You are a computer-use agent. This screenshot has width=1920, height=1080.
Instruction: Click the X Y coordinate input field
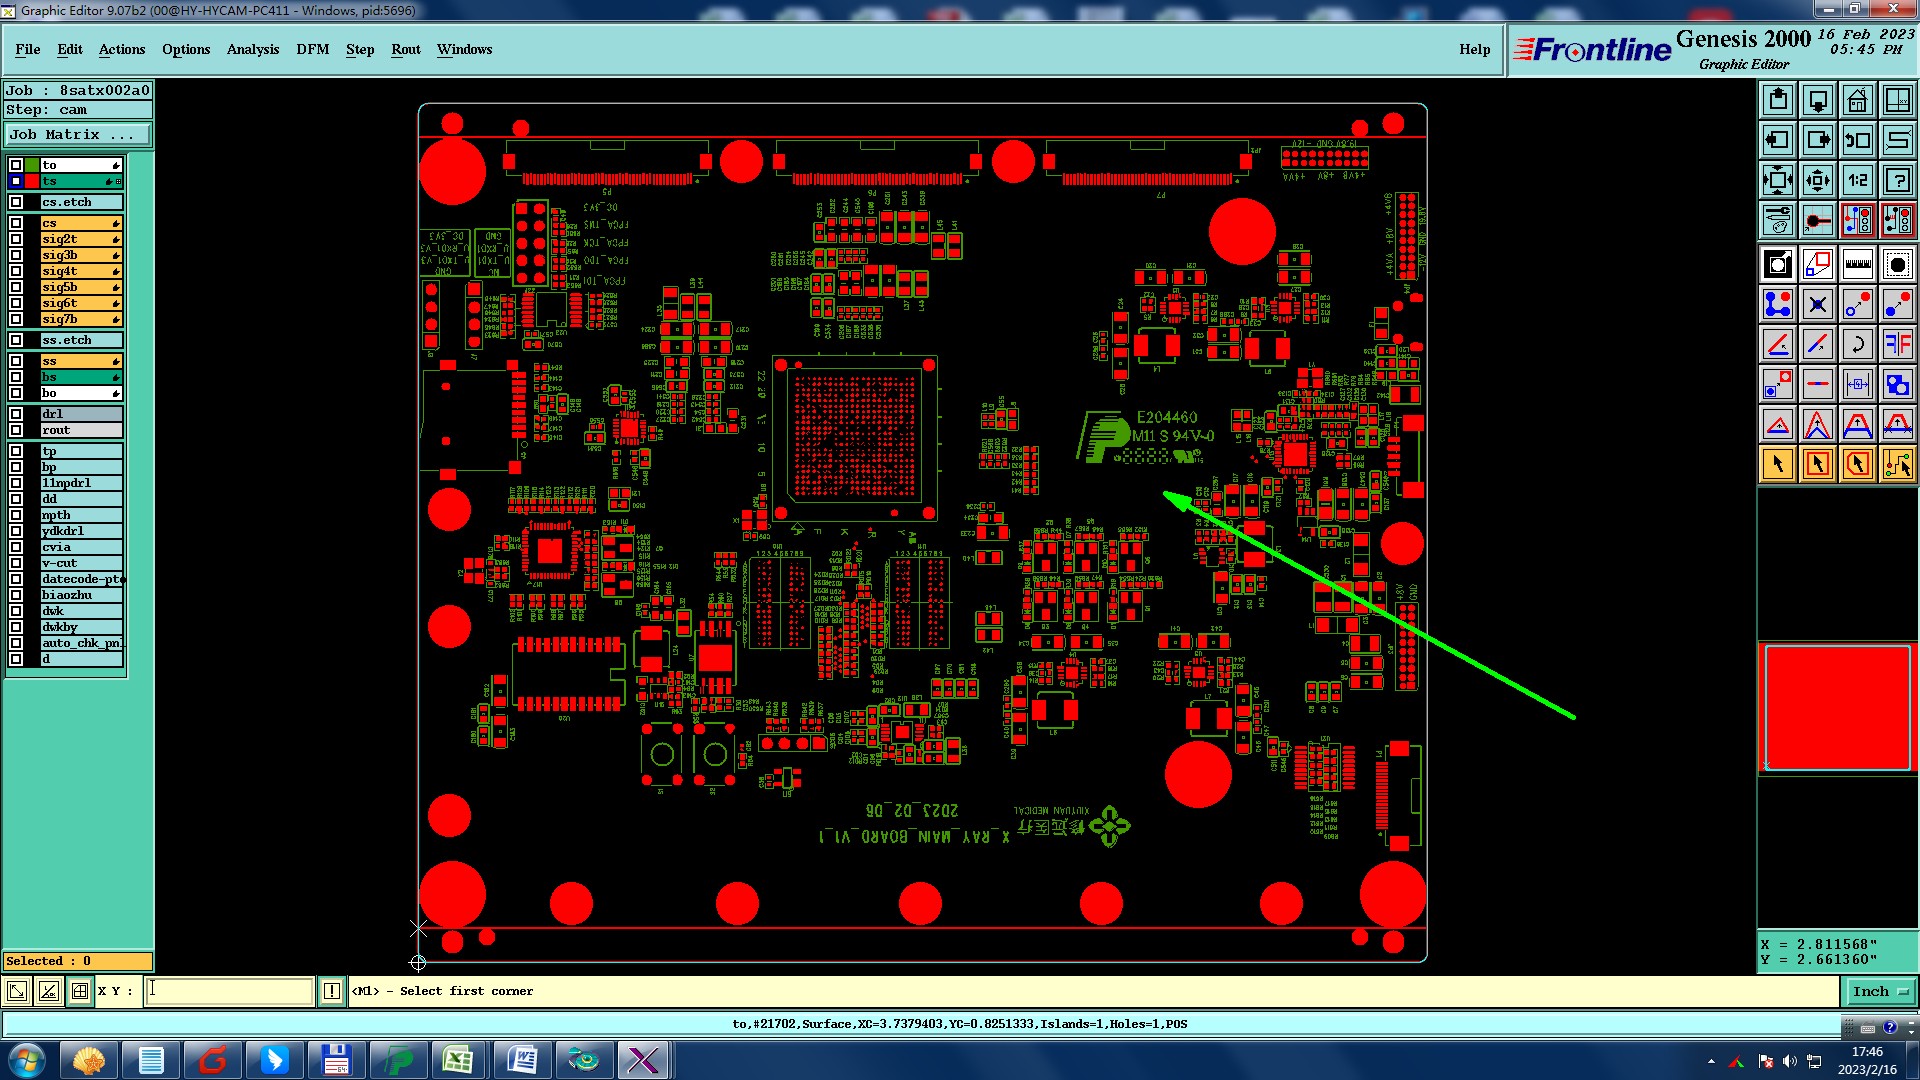pyautogui.click(x=230, y=992)
